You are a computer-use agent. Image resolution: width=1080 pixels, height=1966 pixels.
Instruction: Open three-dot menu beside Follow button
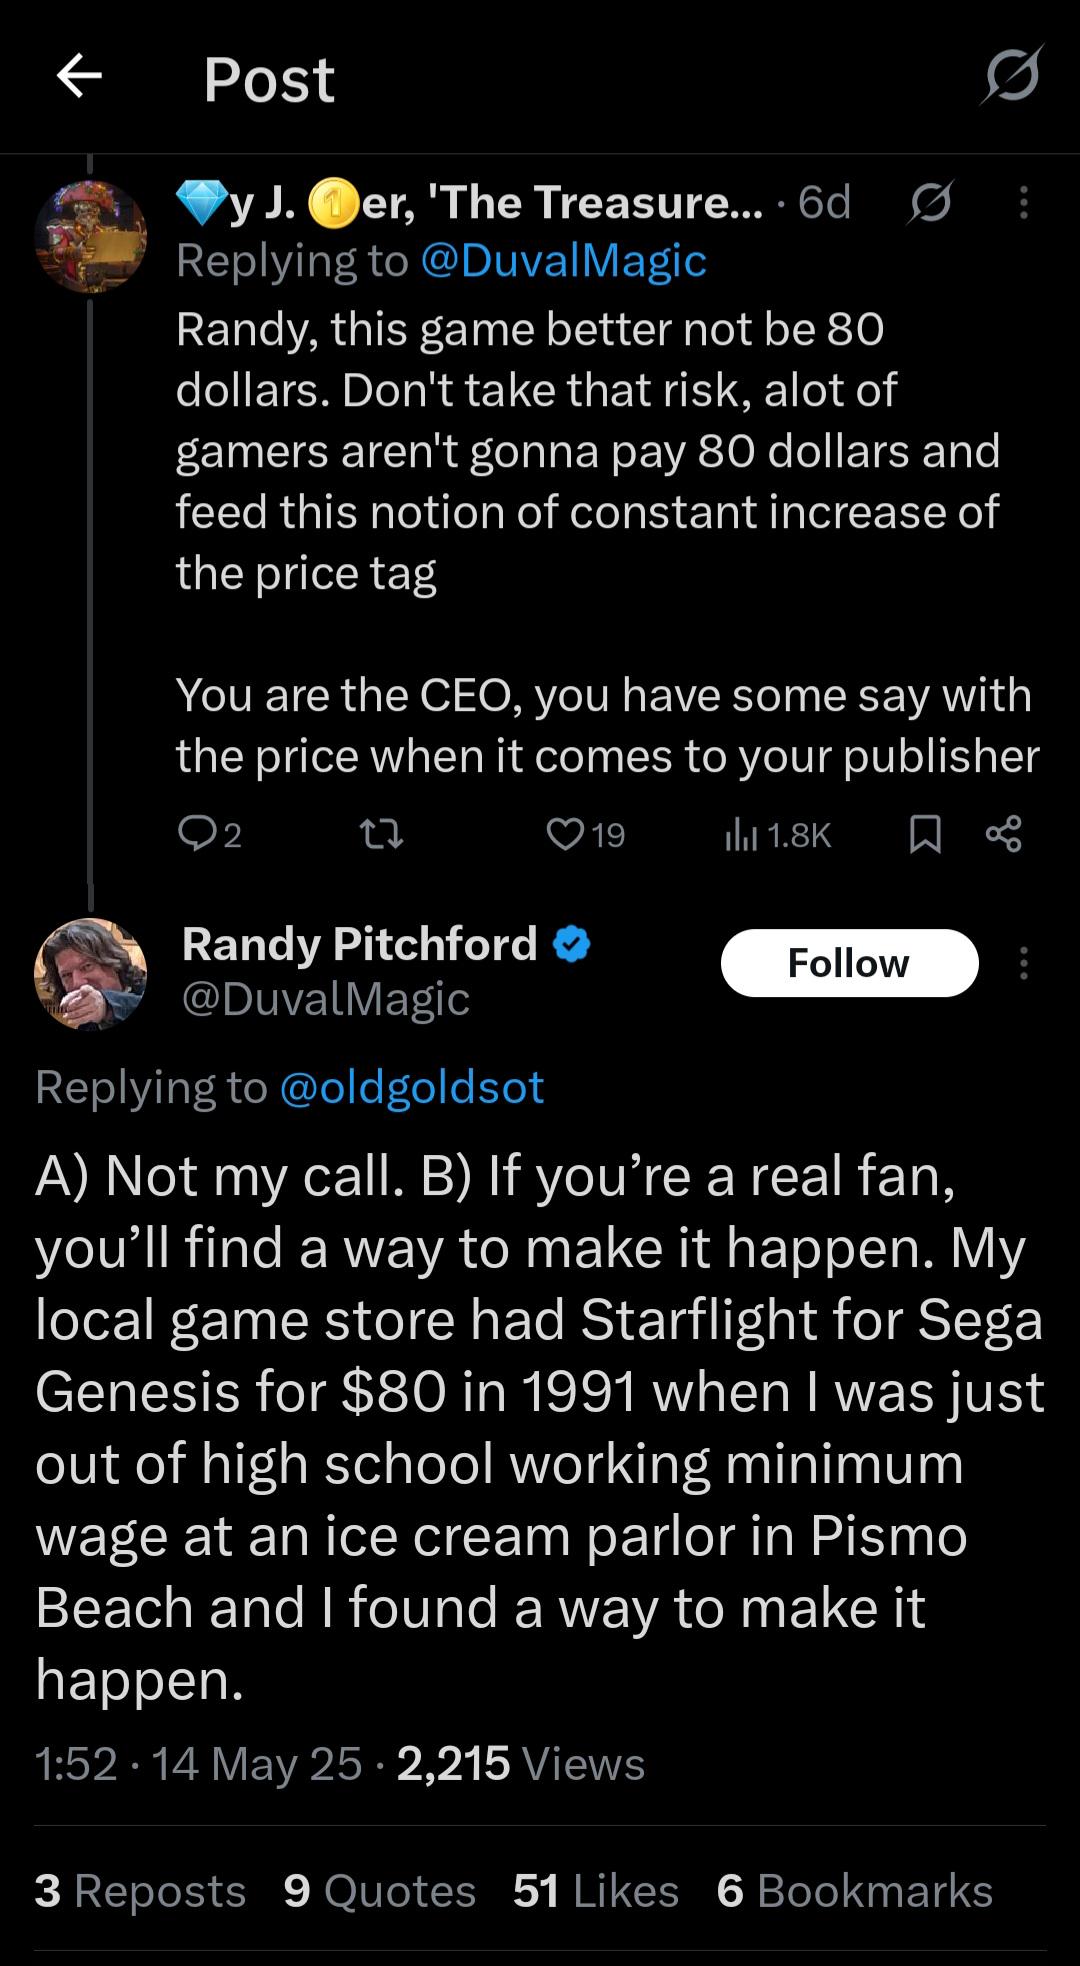pos(1023,963)
